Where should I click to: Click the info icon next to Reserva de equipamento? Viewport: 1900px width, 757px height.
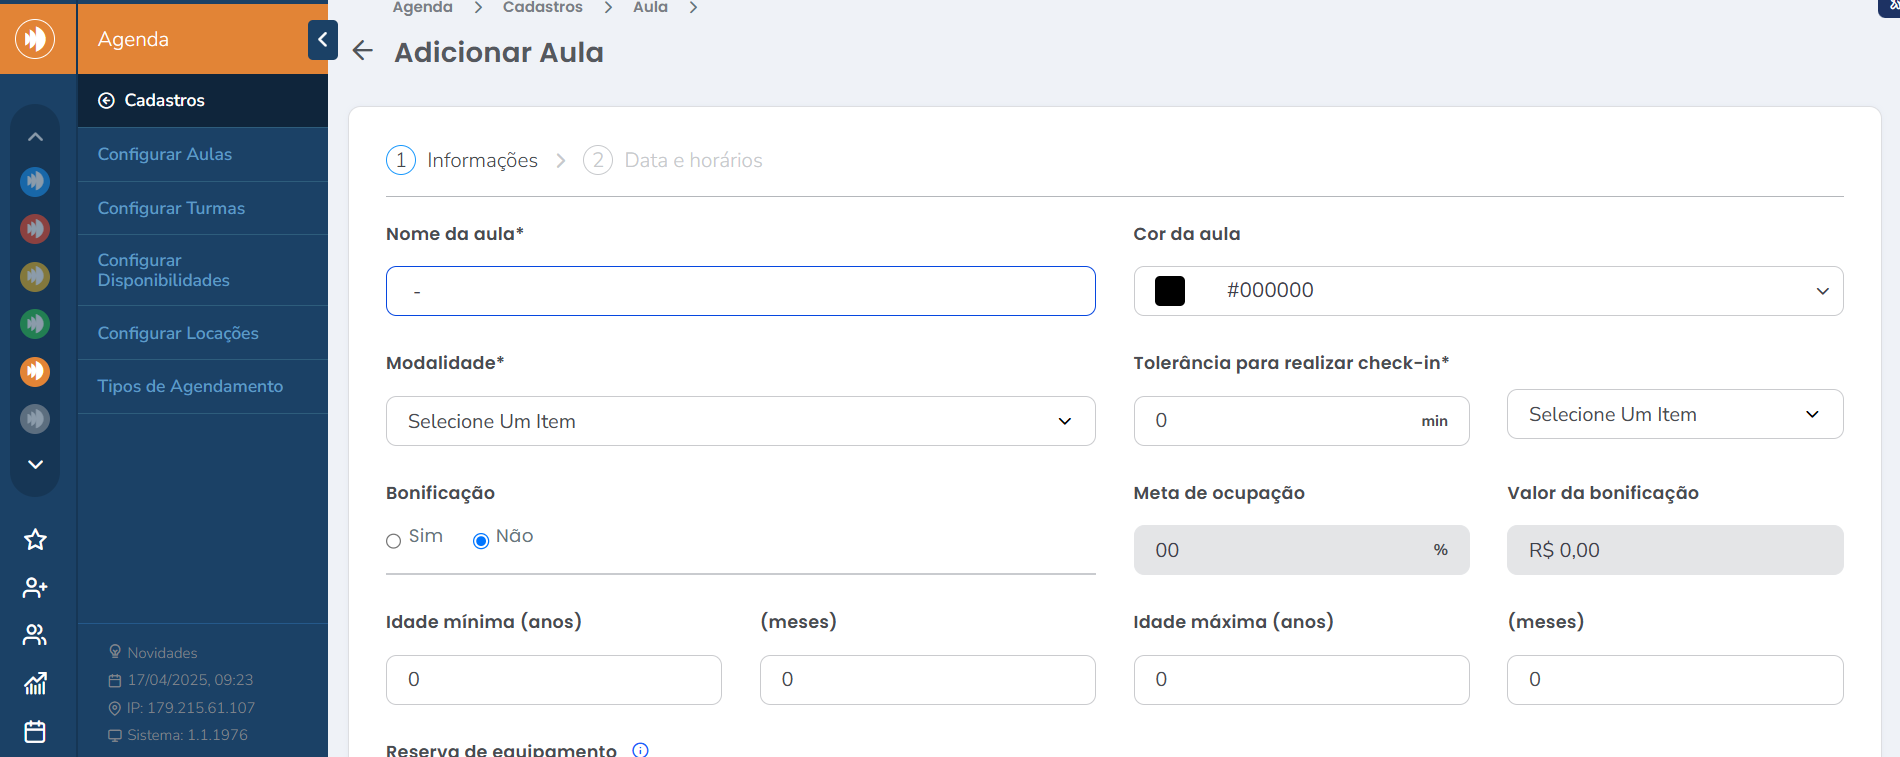(641, 750)
